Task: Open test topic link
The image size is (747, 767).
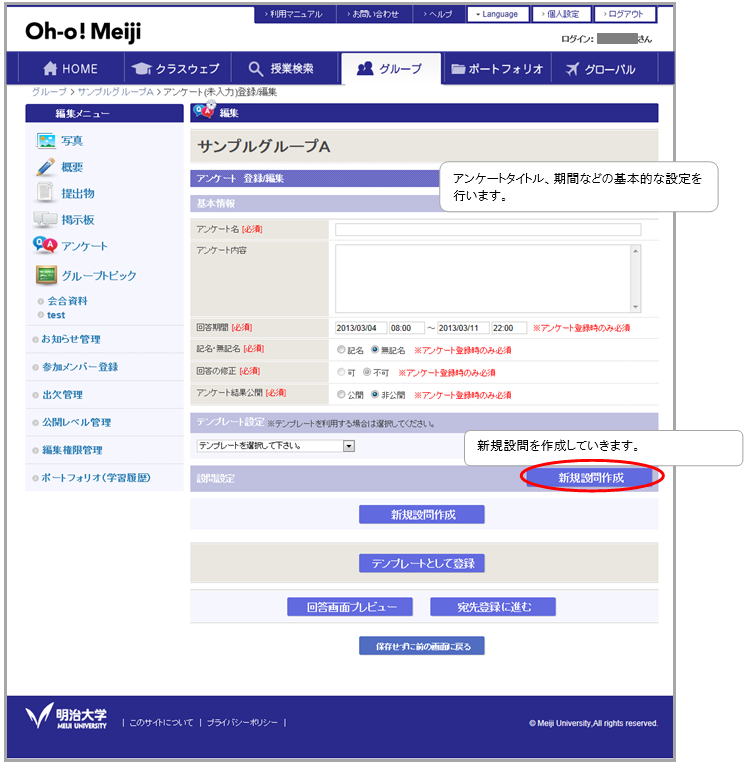Action: (56, 315)
